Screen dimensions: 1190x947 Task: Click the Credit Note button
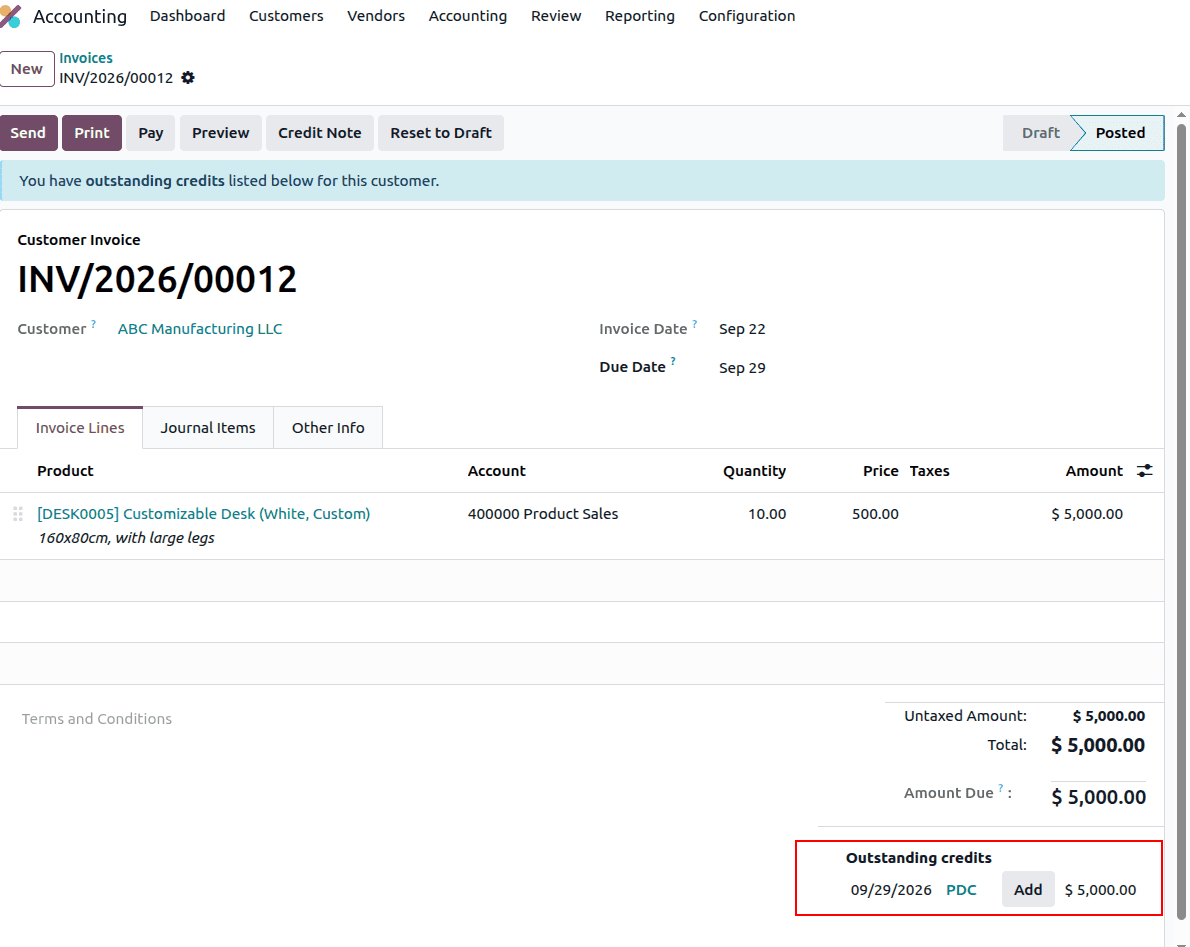tap(320, 133)
